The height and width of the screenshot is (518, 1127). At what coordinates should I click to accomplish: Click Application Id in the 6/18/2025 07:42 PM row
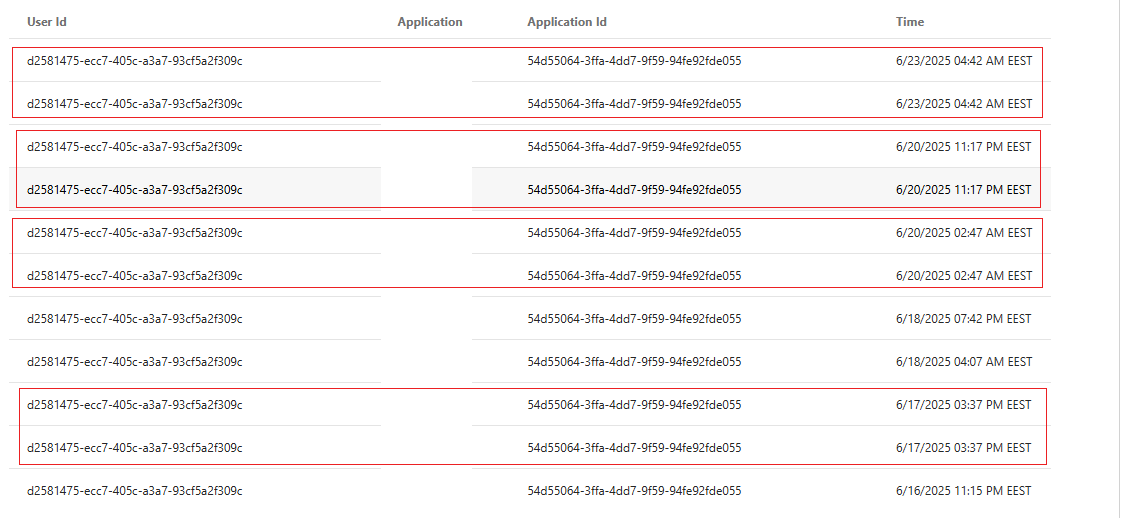[634, 319]
